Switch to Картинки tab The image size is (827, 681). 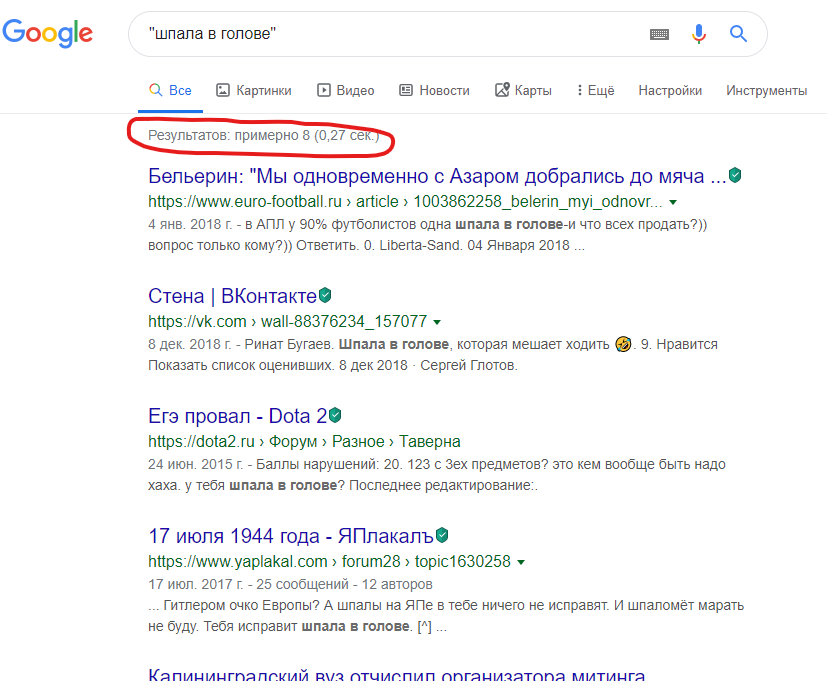[254, 90]
